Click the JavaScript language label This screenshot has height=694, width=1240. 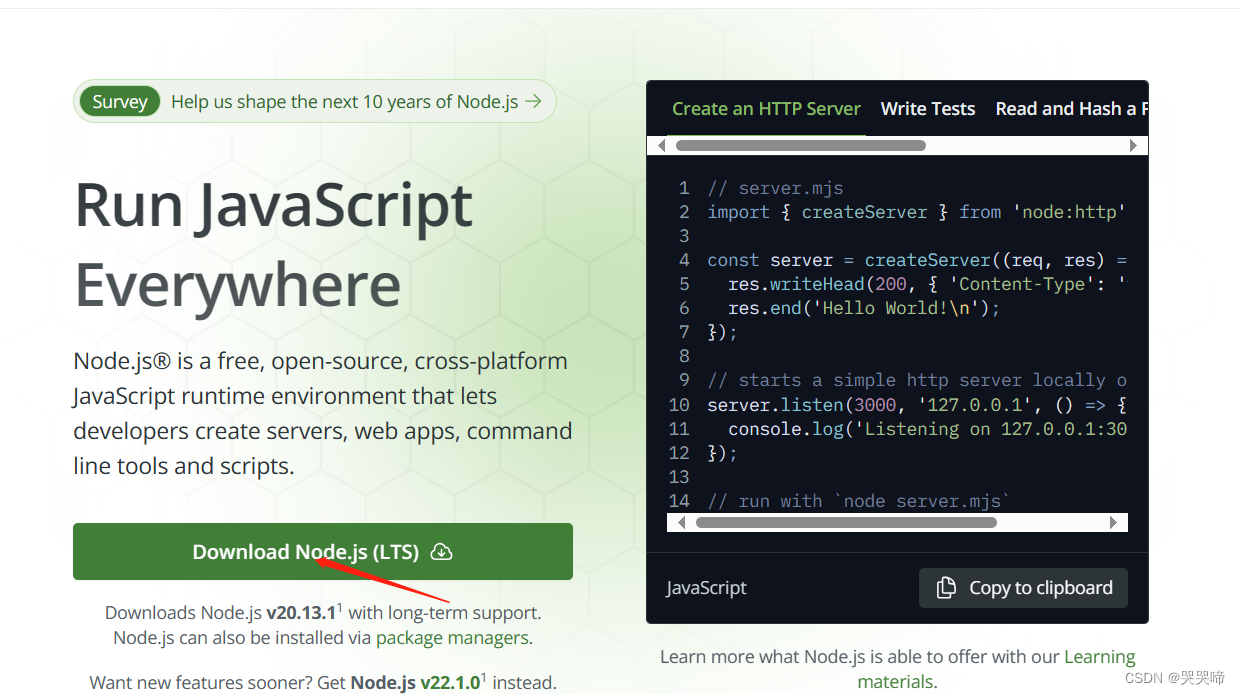tap(707, 588)
